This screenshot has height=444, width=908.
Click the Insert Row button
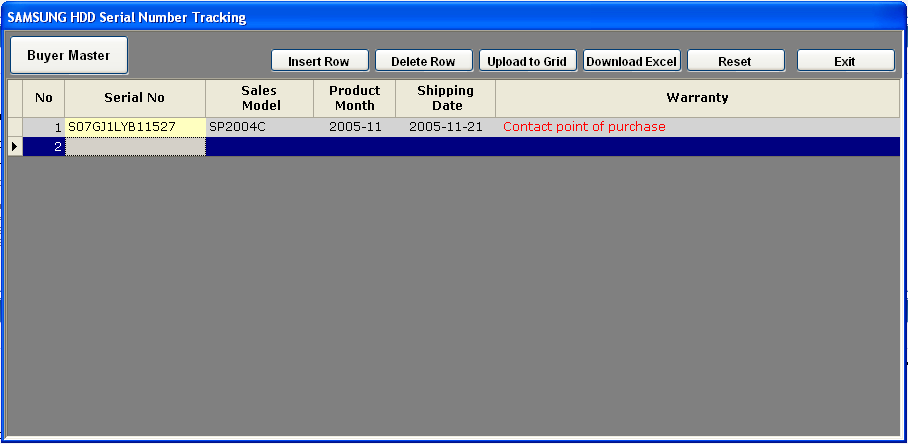[320, 61]
